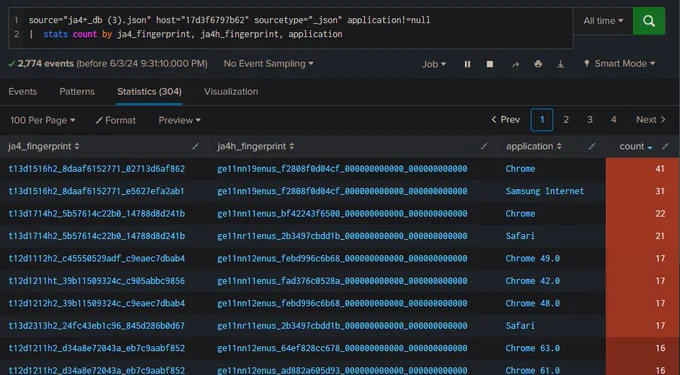
Task: Share the search job
Action: click(x=515, y=64)
